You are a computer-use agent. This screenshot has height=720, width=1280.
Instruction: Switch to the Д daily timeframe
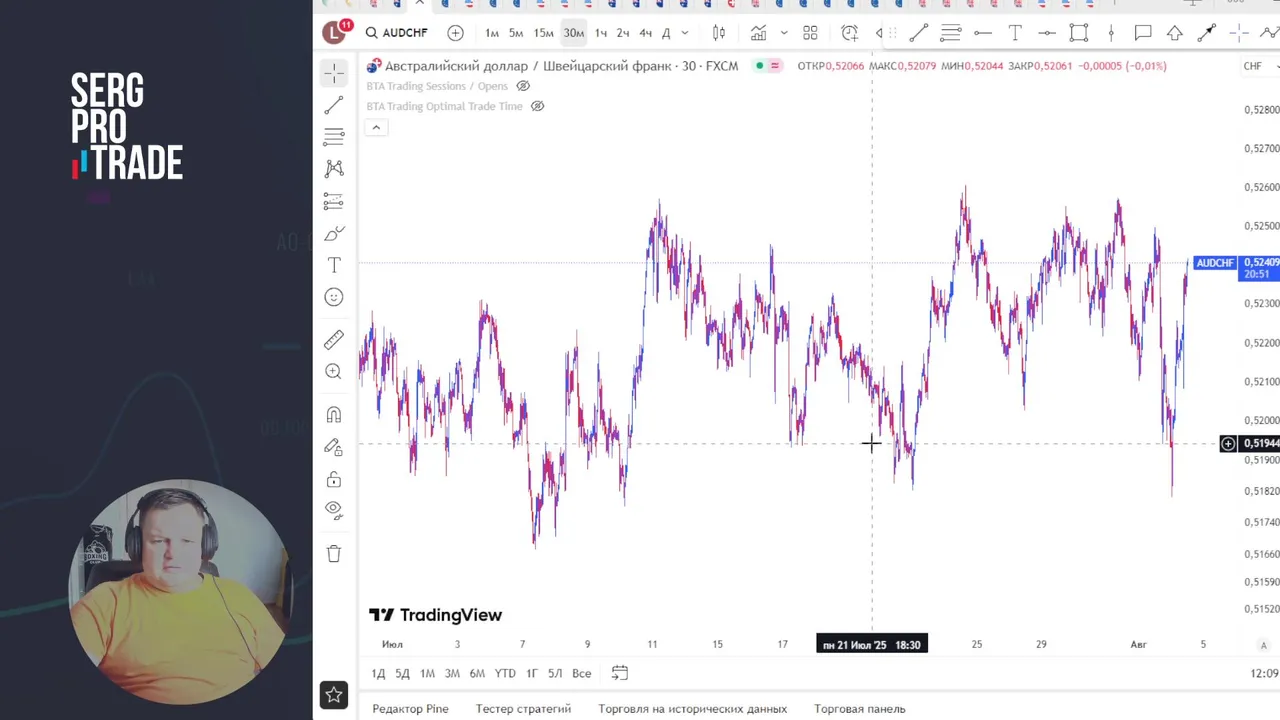[x=666, y=33]
